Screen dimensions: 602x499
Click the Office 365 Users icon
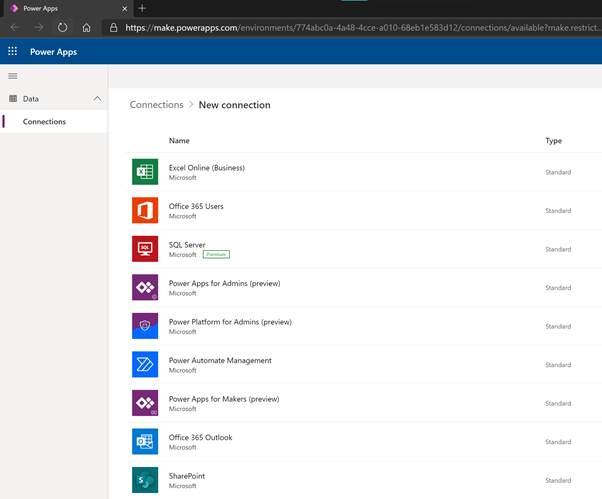coord(145,211)
